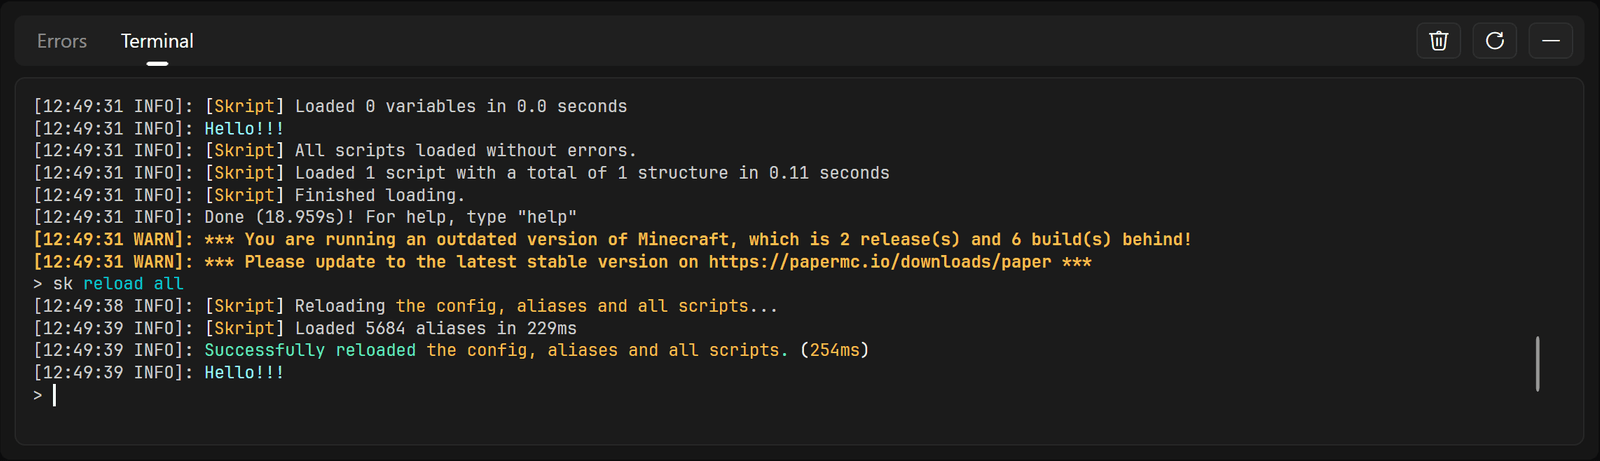Click the last 'Hello!!!' output line
This screenshot has width=1600, height=461.
point(159,373)
